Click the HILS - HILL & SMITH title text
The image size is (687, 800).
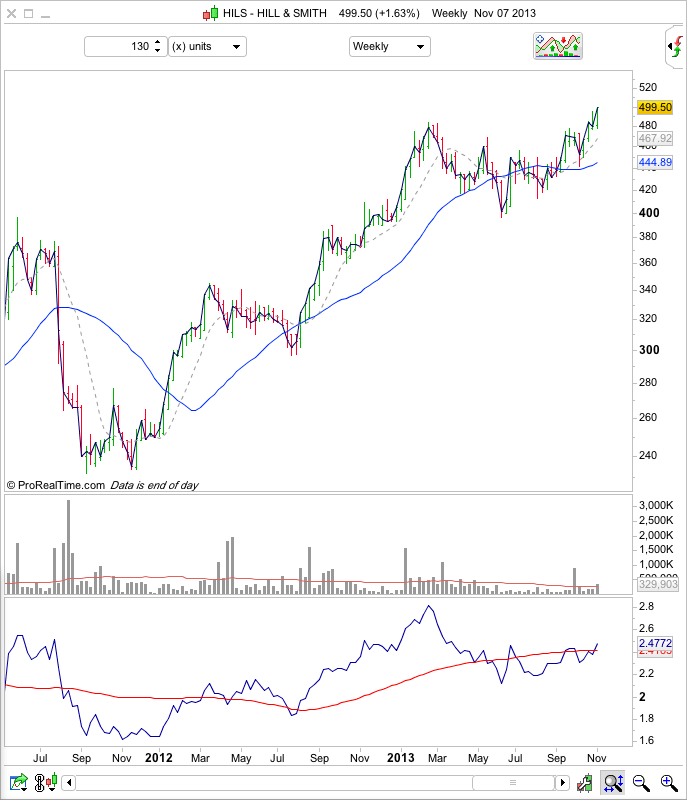[274, 13]
